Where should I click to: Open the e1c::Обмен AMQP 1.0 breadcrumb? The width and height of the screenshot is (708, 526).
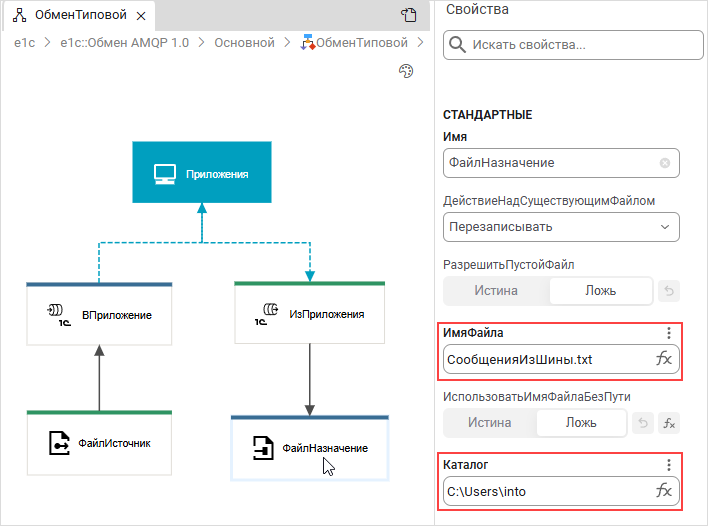tap(124, 42)
